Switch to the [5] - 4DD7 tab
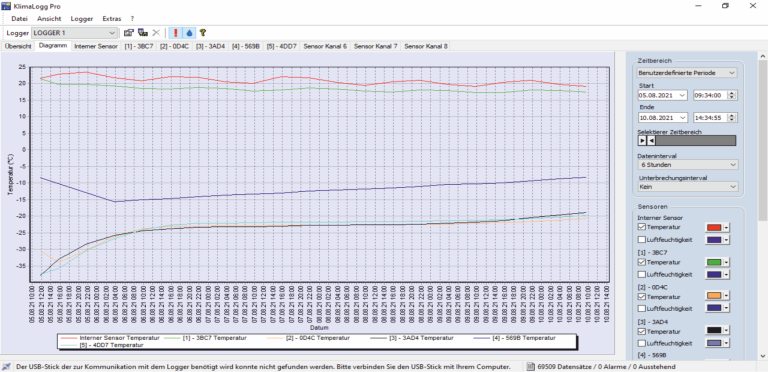Screen dimensions: 768x372 pyautogui.click(x=282, y=46)
